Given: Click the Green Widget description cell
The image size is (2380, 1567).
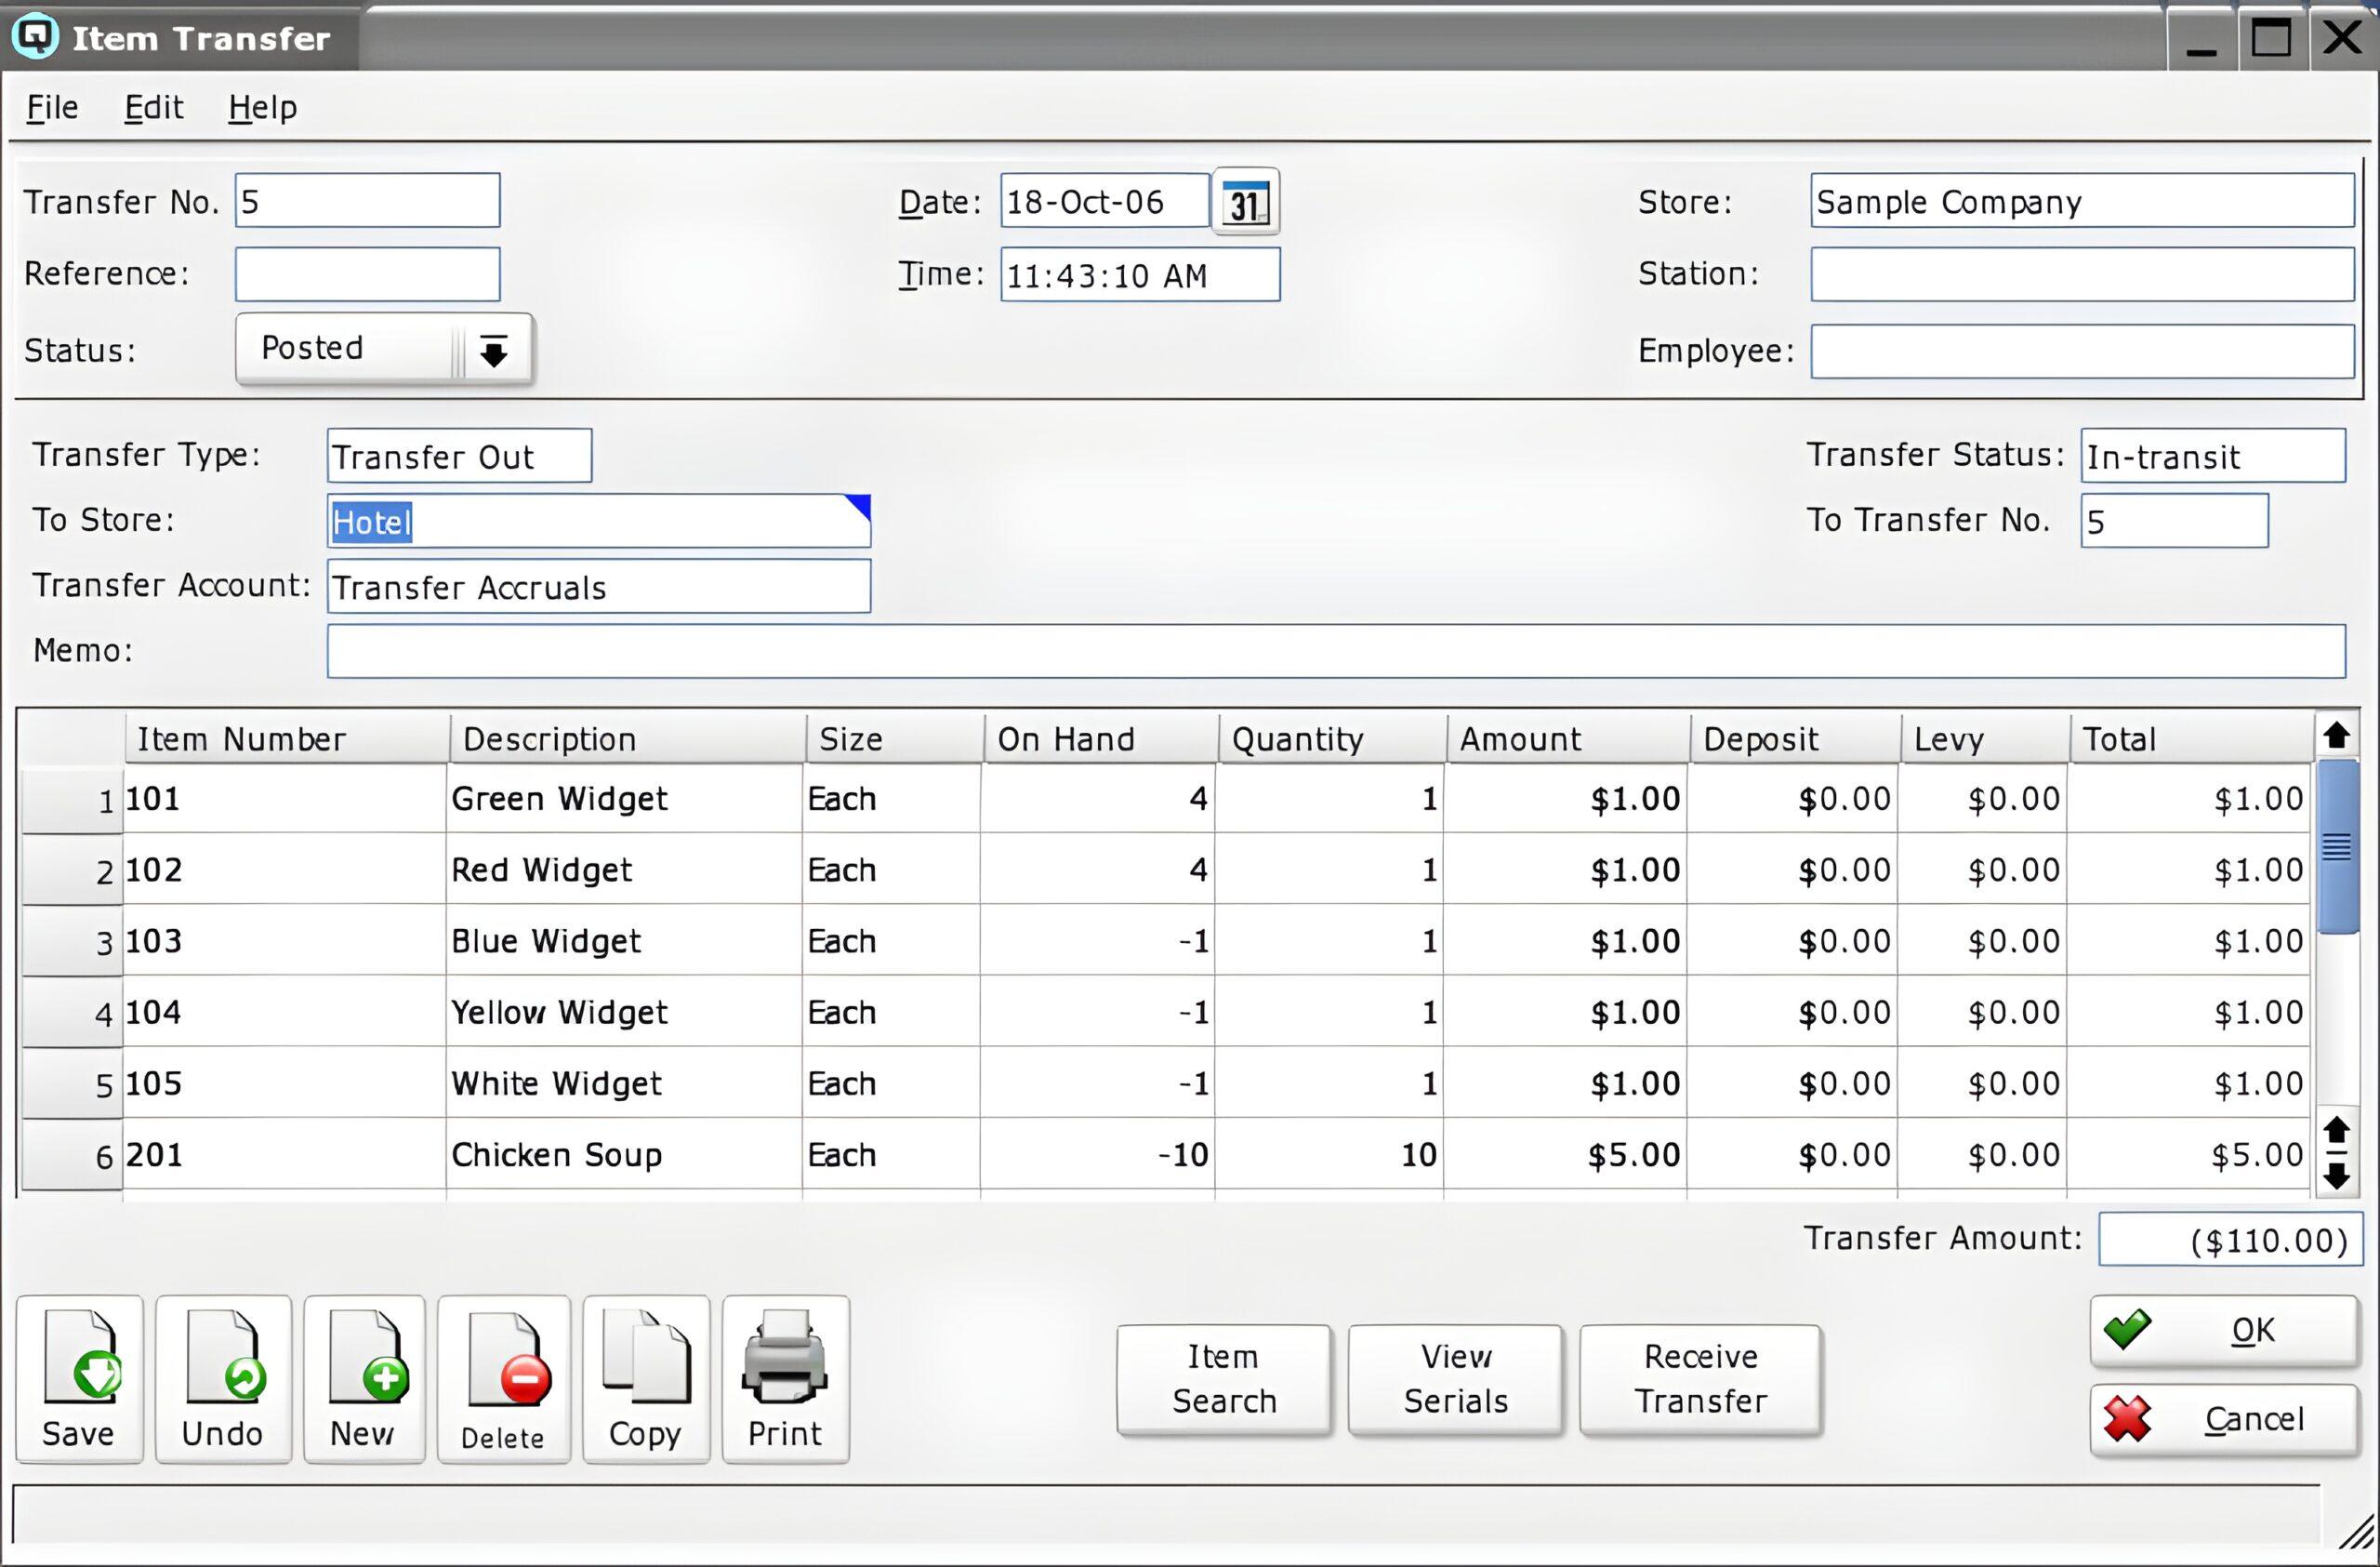Looking at the screenshot, I should click(624, 799).
